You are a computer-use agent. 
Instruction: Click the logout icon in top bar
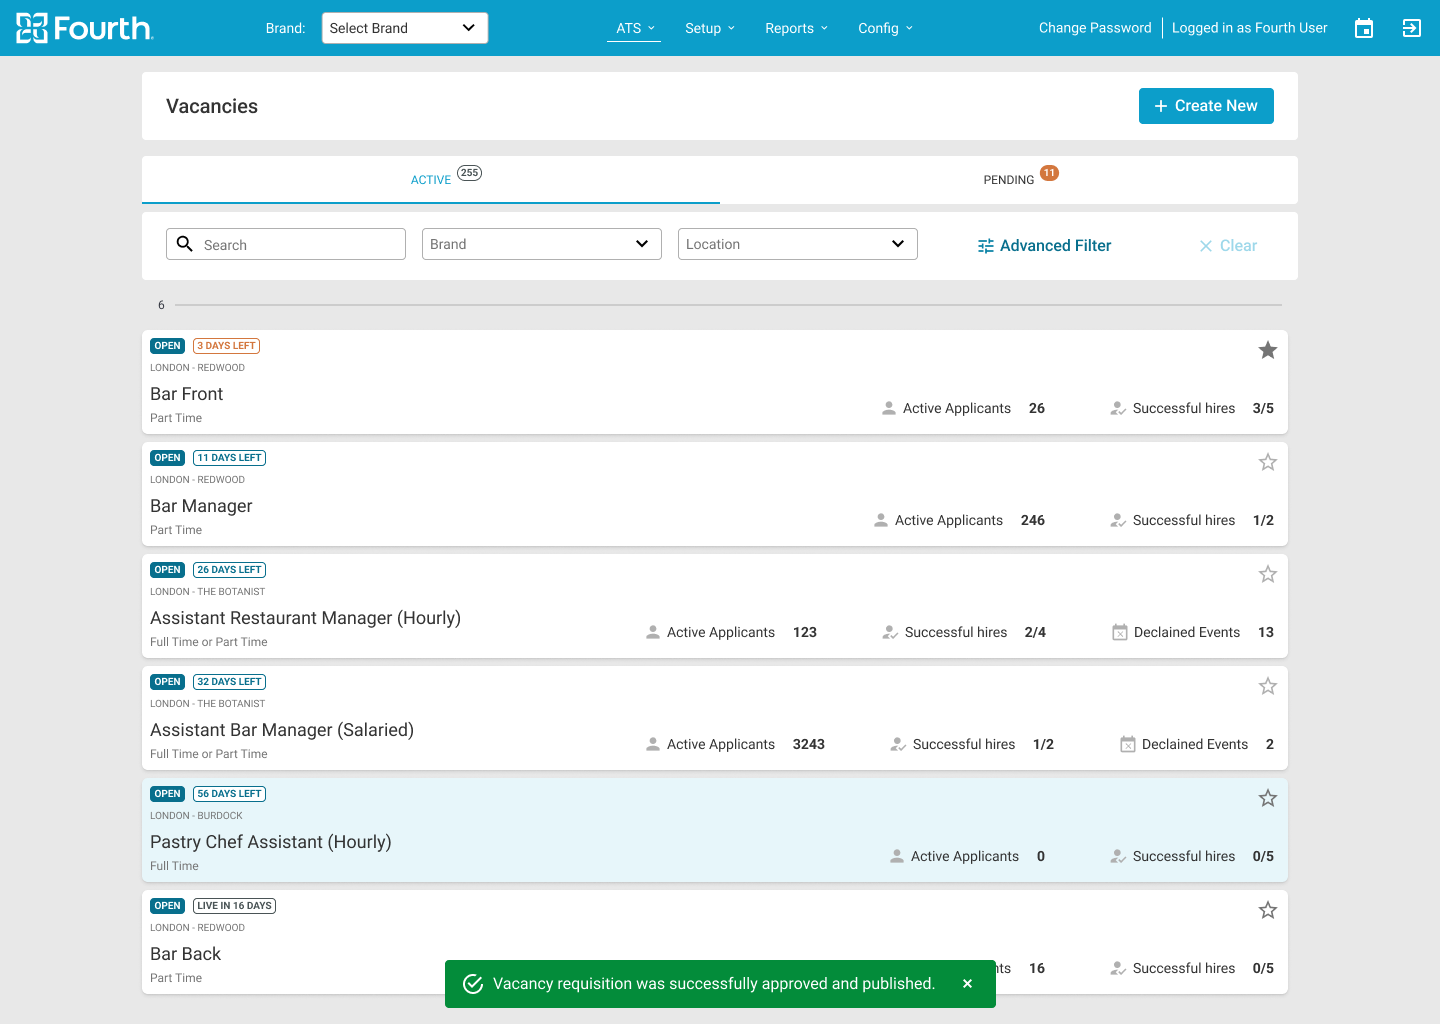click(1411, 28)
